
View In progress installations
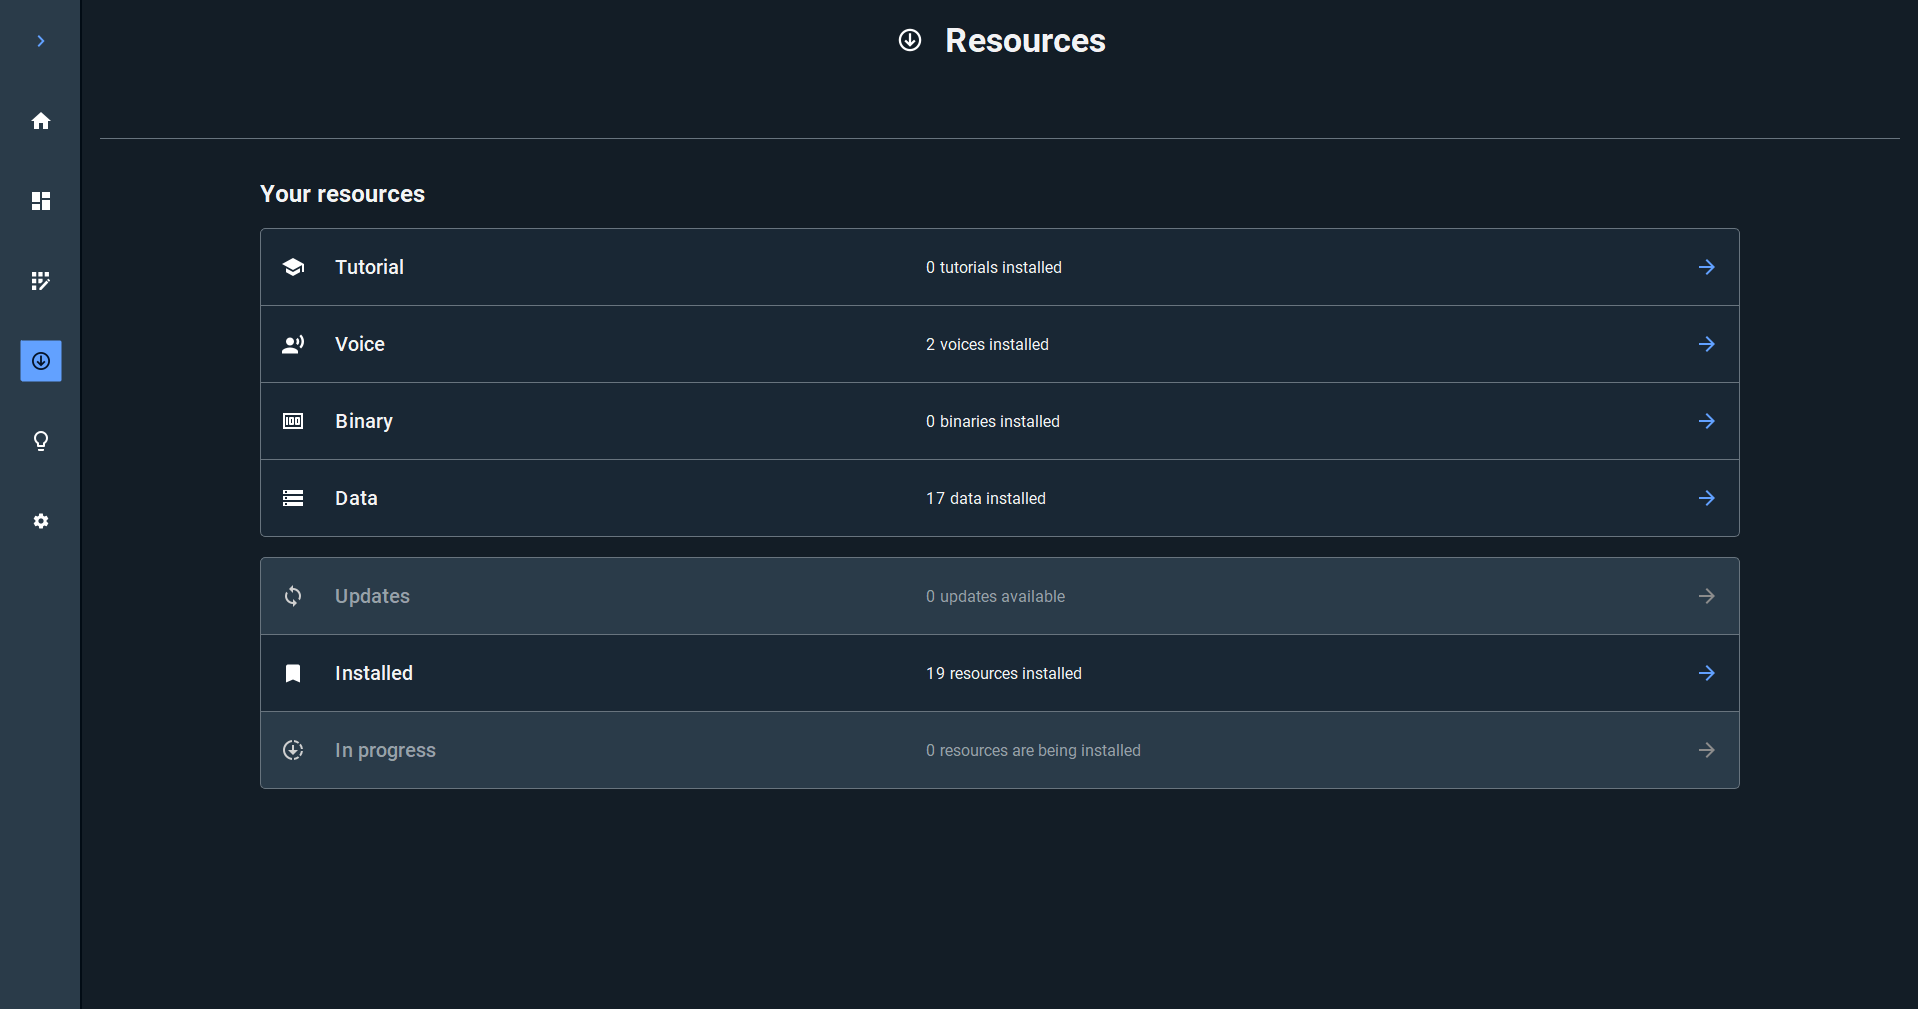(998, 750)
